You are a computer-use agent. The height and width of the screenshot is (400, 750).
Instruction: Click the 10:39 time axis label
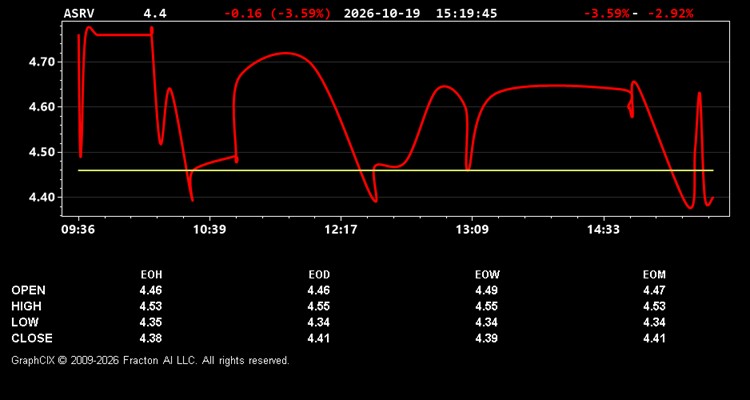209,230
